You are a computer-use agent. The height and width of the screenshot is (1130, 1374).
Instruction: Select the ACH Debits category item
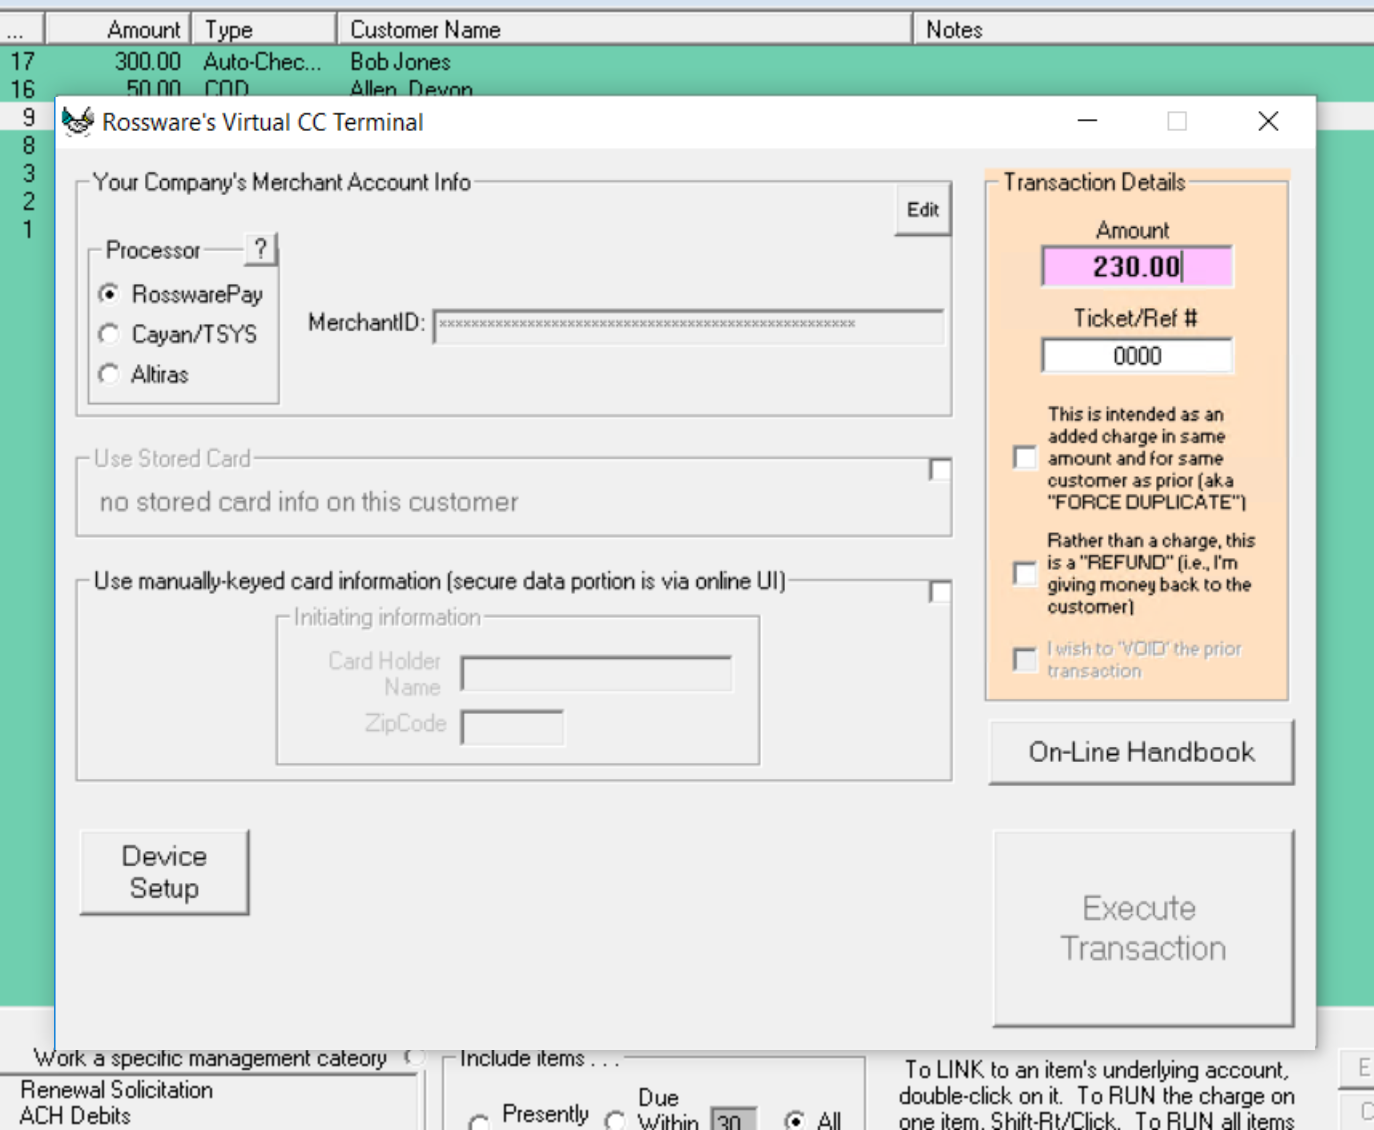coord(76,1116)
